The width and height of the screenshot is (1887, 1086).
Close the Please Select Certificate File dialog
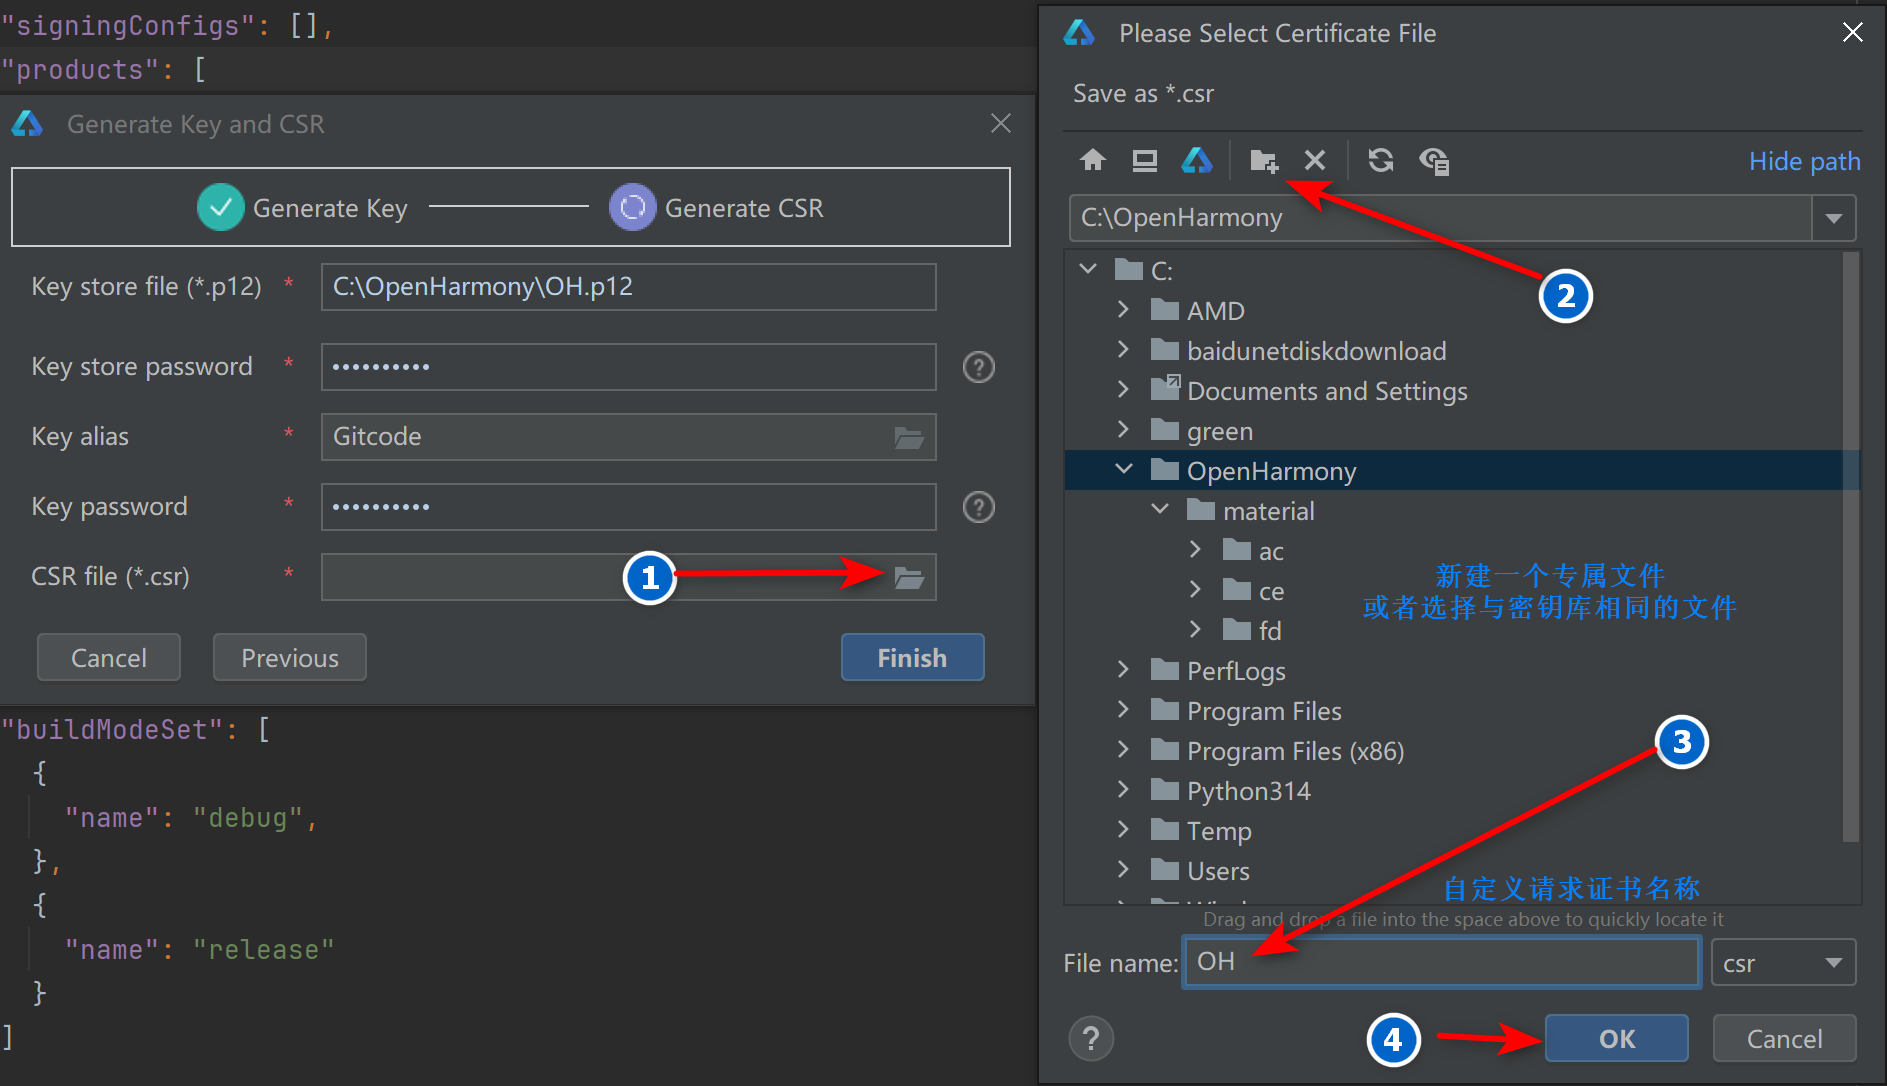[1852, 32]
